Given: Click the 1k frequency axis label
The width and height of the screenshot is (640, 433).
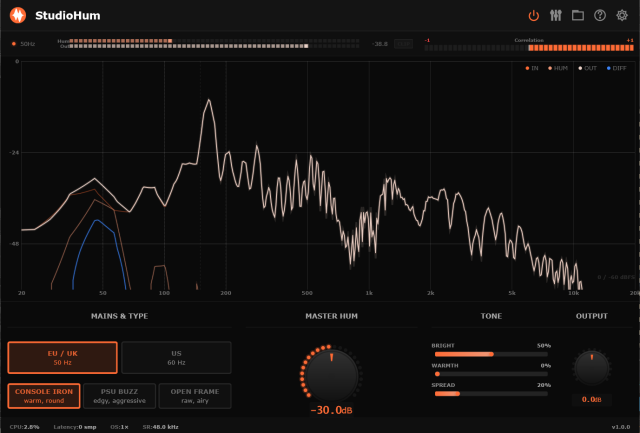Looking at the screenshot, I should click(369, 293).
